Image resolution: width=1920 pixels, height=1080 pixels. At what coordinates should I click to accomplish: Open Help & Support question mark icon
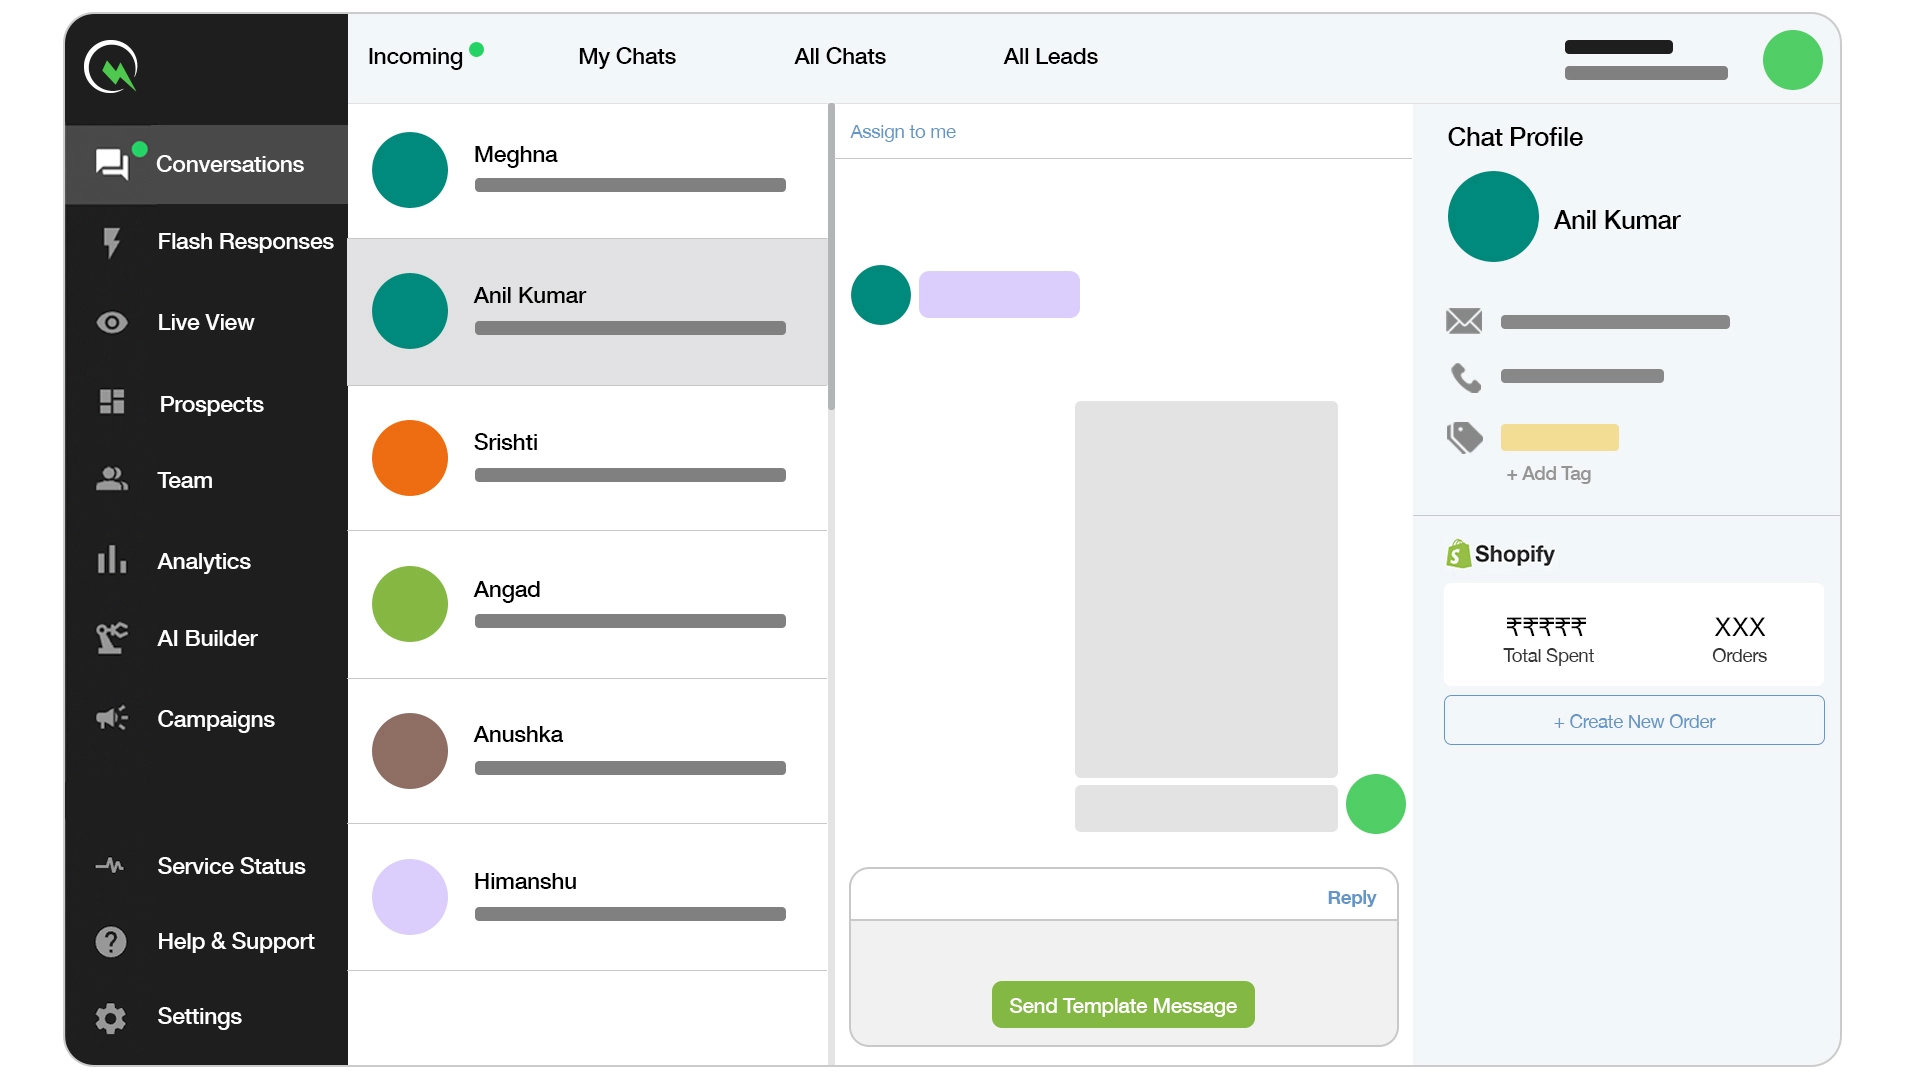[110, 941]
